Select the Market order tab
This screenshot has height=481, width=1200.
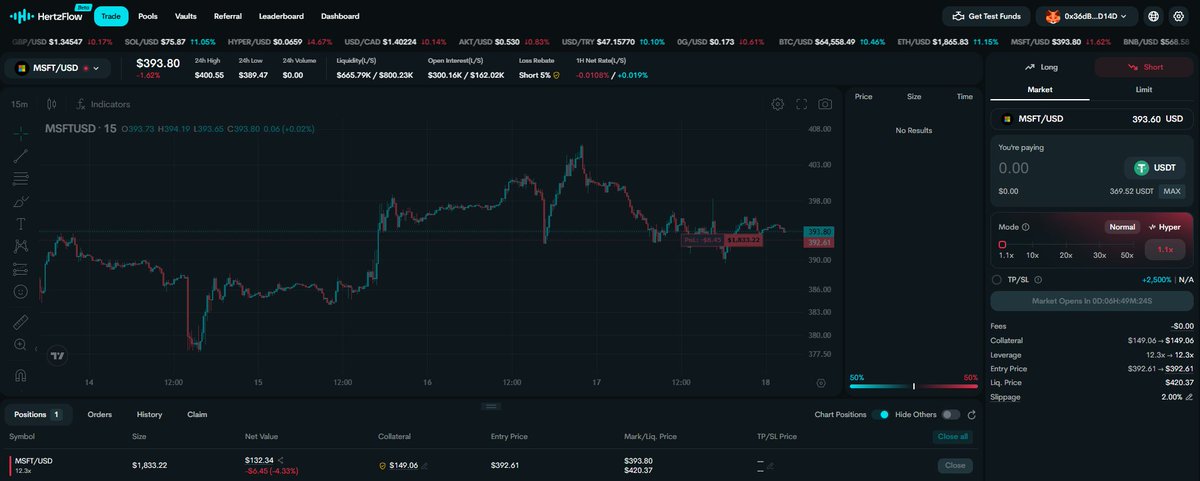click(x=1040, y=90)
